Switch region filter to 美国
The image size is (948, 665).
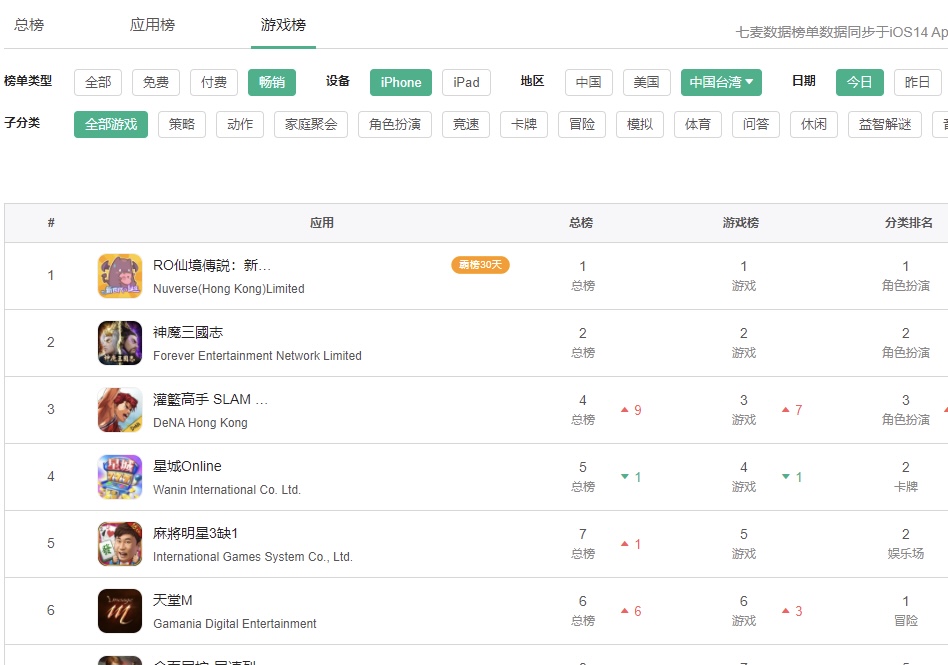[x=646, y=83]
